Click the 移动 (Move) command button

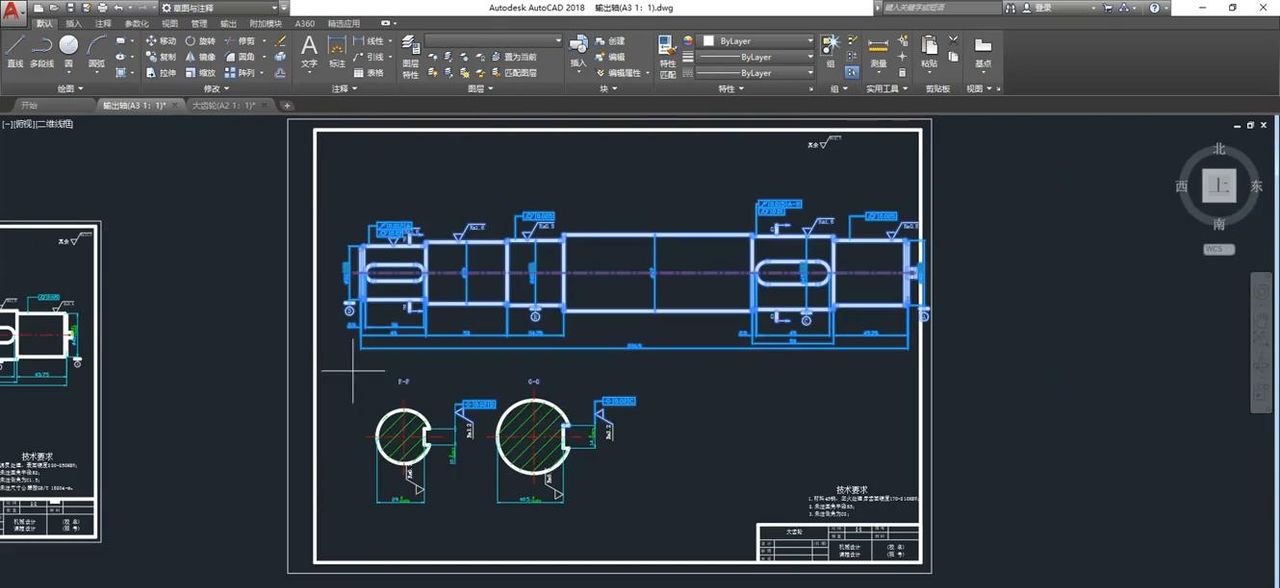(x=160, y=41)
